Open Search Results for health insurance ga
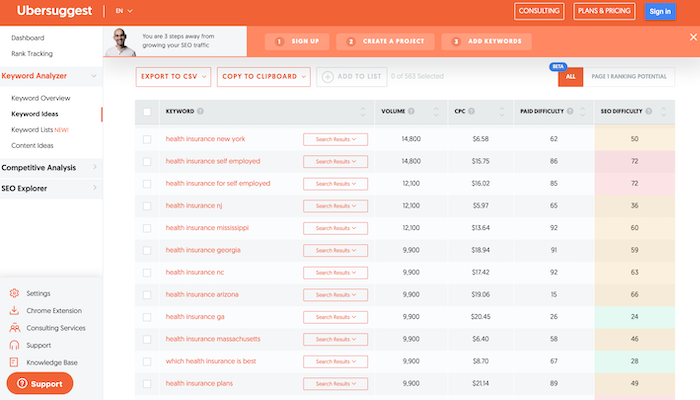Screen dimensions: 700x400 335,317
